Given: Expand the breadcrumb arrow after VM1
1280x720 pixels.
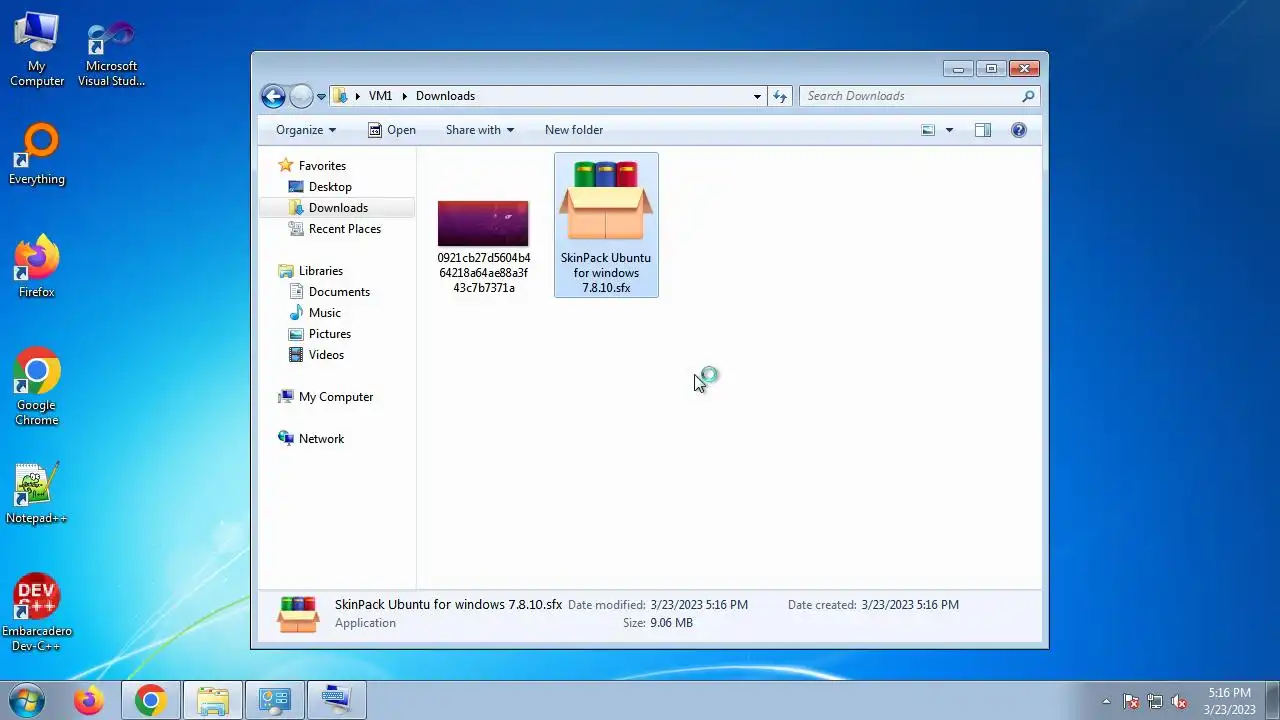Looking at the screenshot, I should coord(405,96).
